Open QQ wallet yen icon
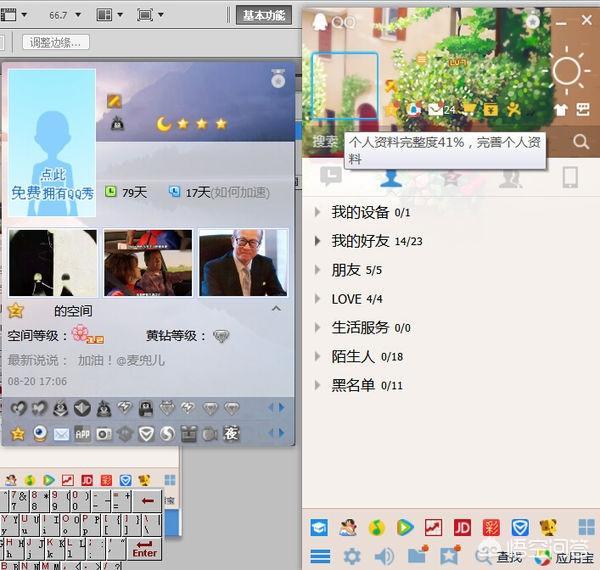The width and height of the screenshot is (600, 570). point(491,110)
